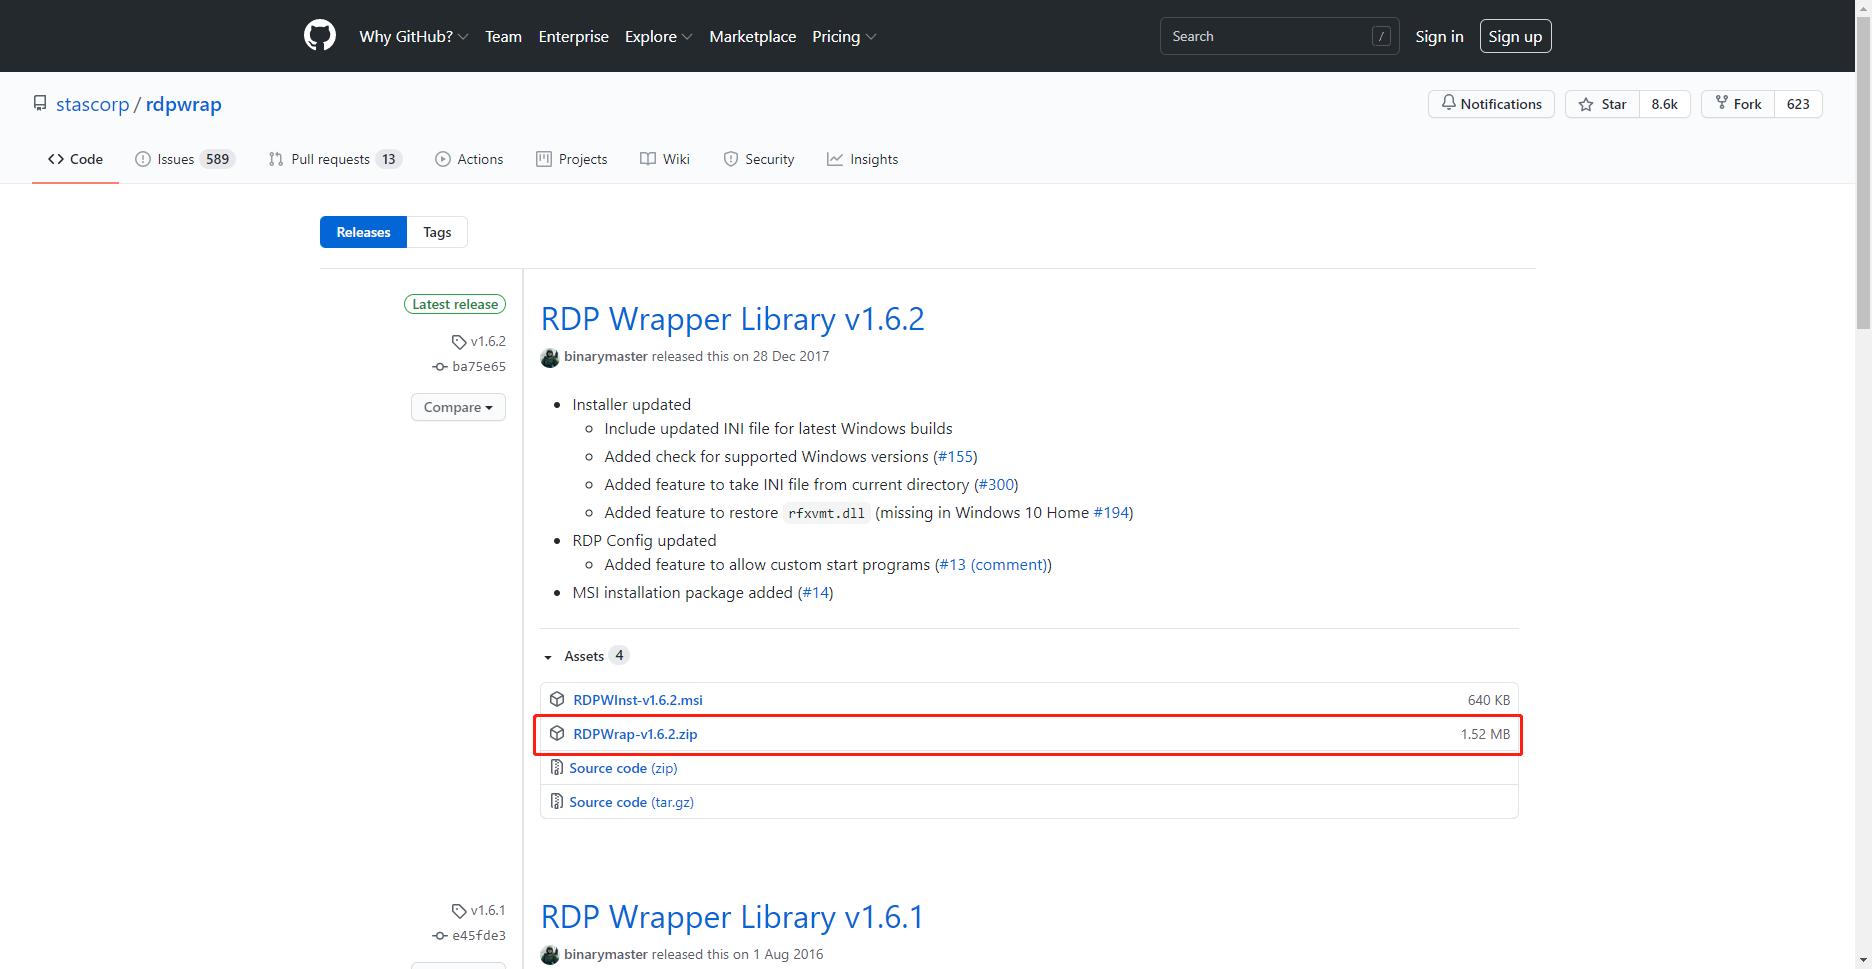Click commit hash e45fde3
The height and width of the screenshot is (969, 1872).
coord(479,936)
